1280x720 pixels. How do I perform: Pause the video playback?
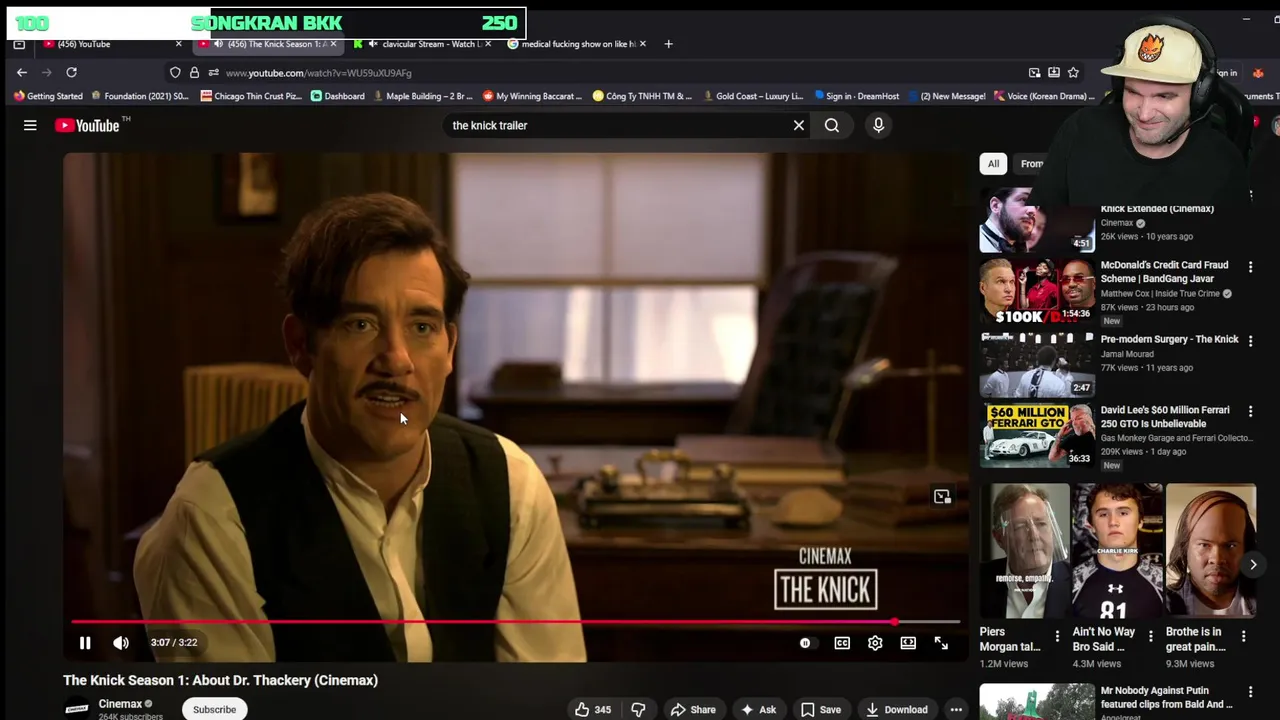(x=85, y=643)
